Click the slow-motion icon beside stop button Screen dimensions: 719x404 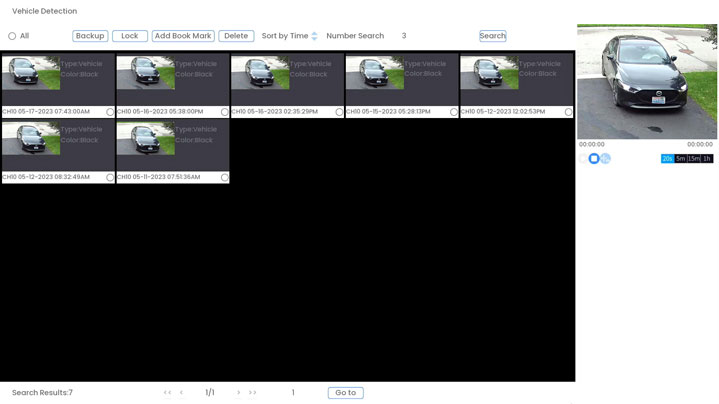[605, 159]
